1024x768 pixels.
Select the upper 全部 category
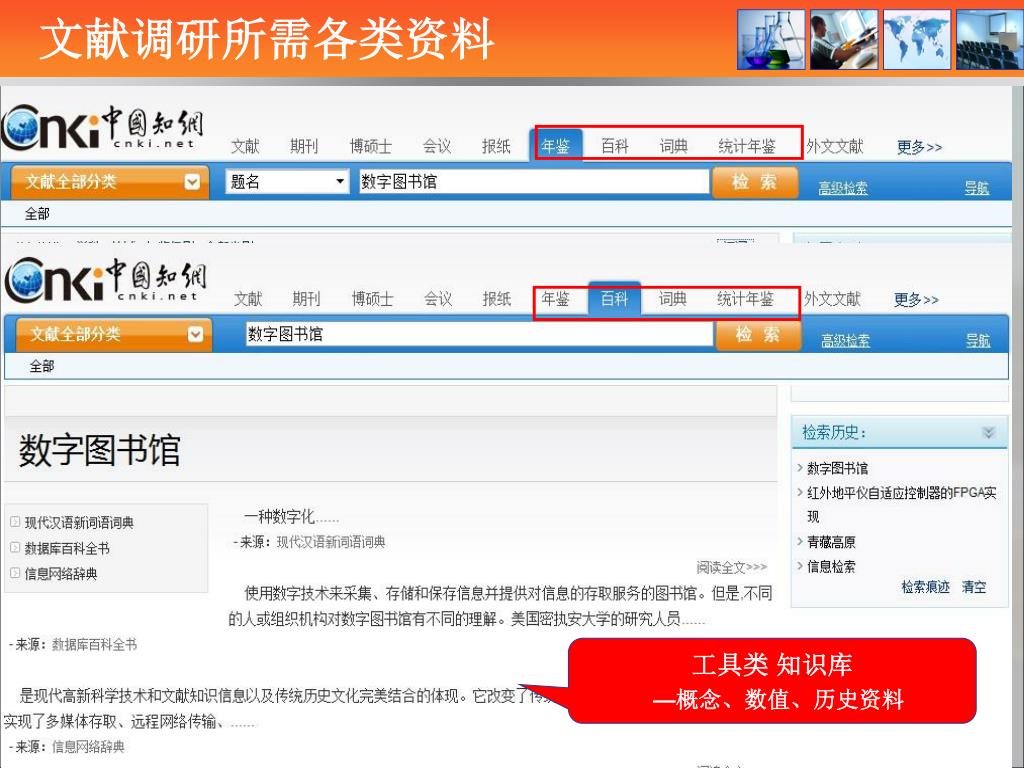pyautogui.click(x=37, y=214)
